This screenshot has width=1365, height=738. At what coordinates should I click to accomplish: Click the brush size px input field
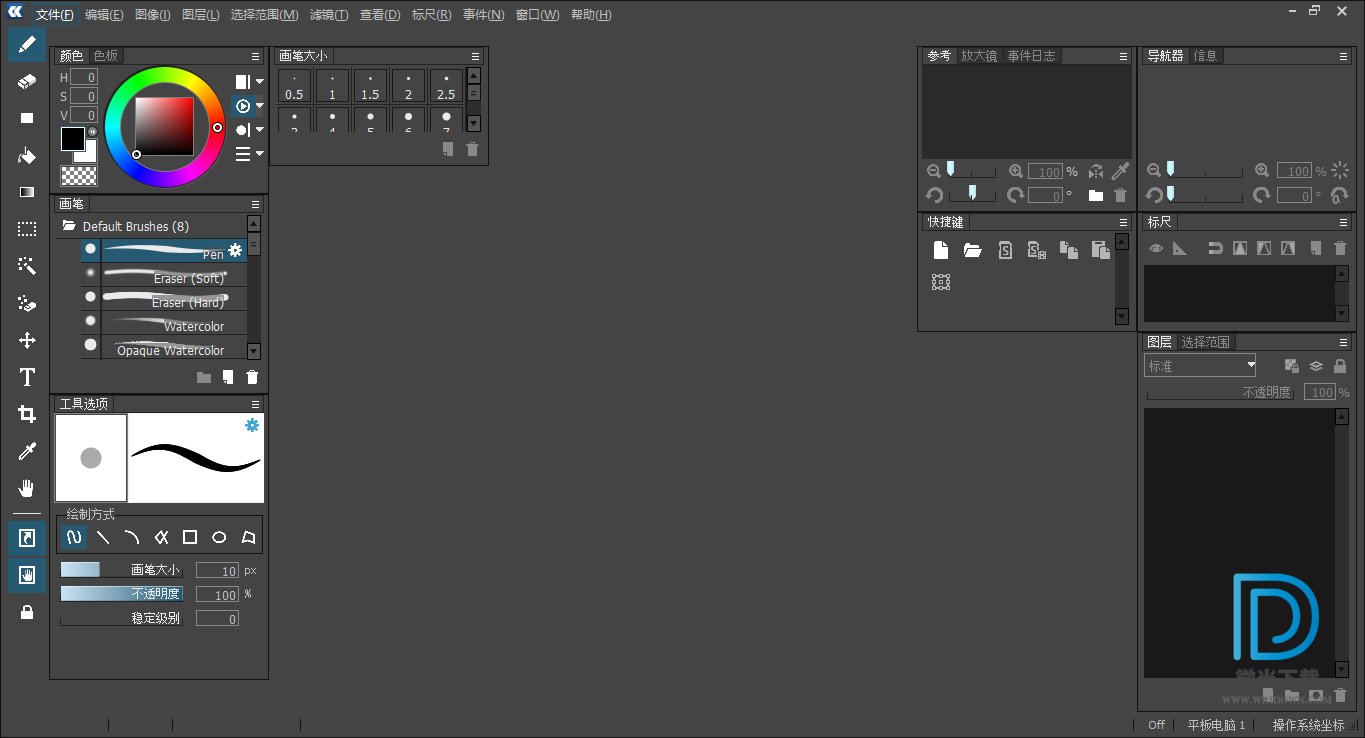(x=217, y=571)
